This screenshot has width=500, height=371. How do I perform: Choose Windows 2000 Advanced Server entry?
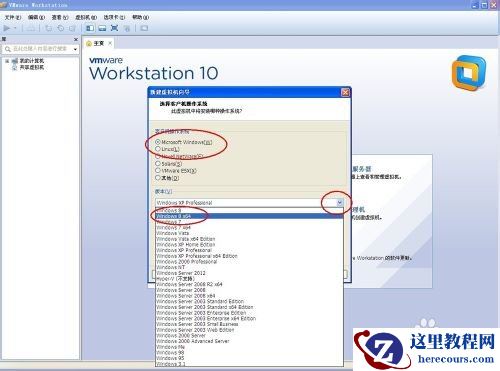click(x=249, y=341)
